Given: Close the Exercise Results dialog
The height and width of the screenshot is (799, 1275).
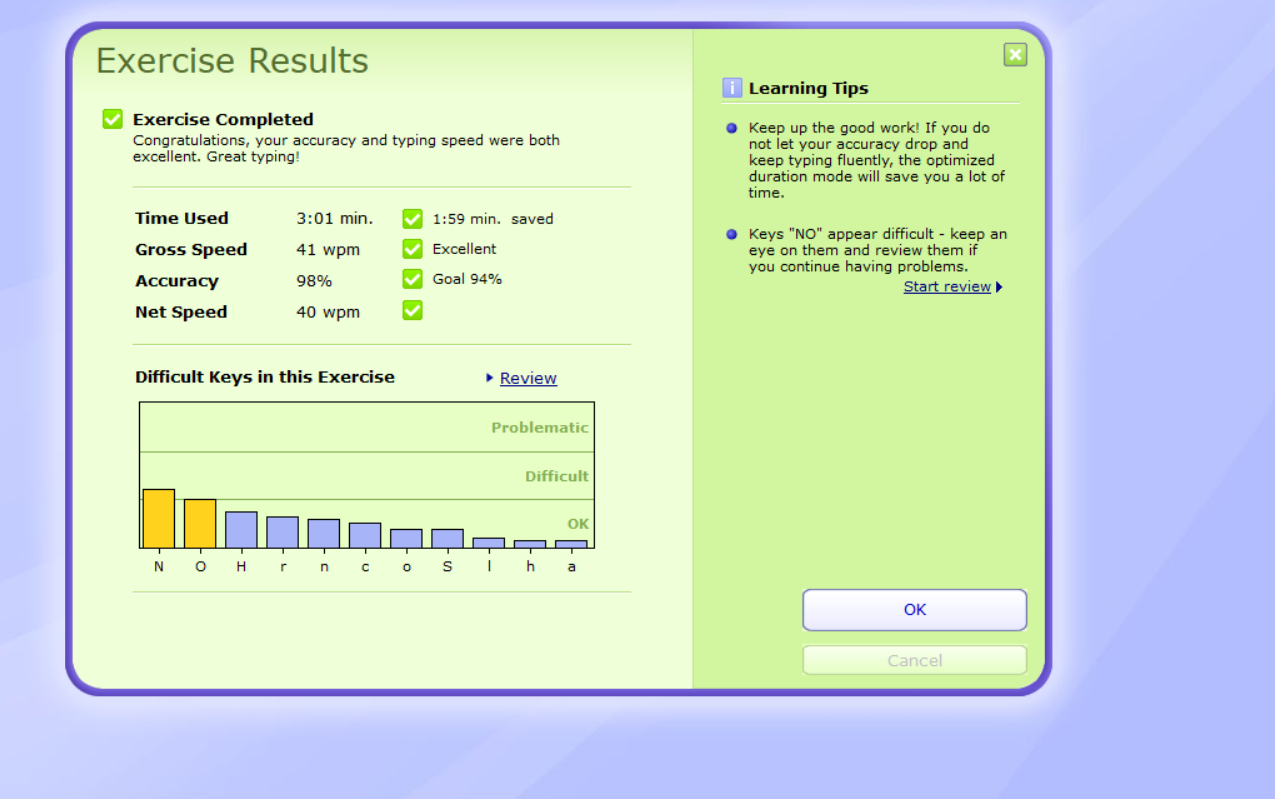Looking at the screenshot, I should 1015,55.
